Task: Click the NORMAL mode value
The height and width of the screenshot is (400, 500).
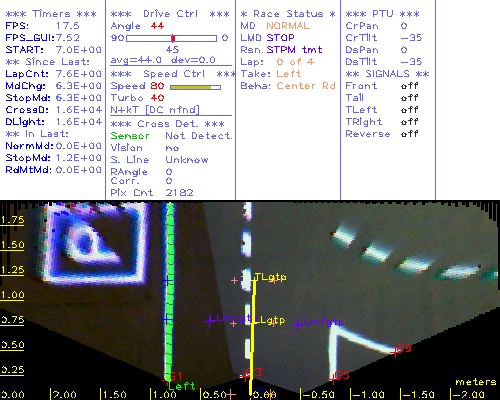Action: tap(288, 26)
